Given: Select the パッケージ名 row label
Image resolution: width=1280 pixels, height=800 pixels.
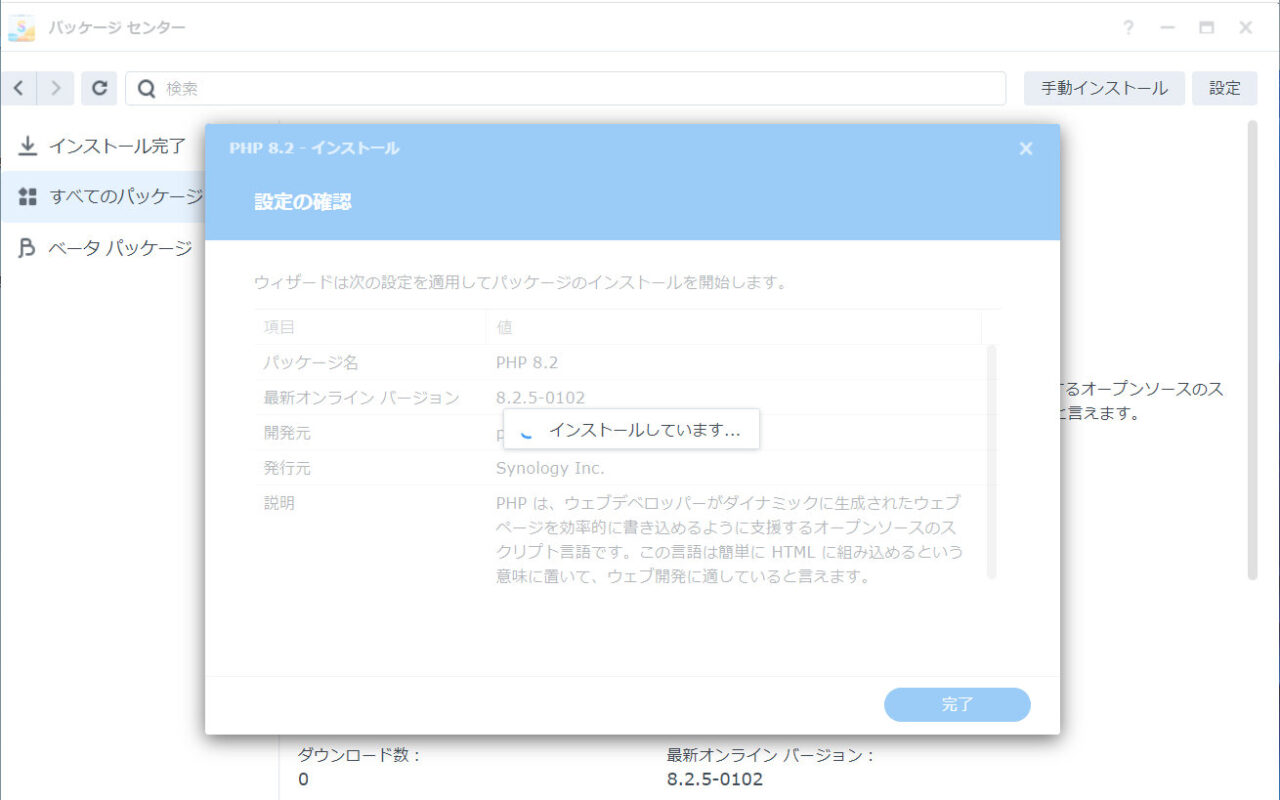Looking at the screenshot, I should [311, 362].
